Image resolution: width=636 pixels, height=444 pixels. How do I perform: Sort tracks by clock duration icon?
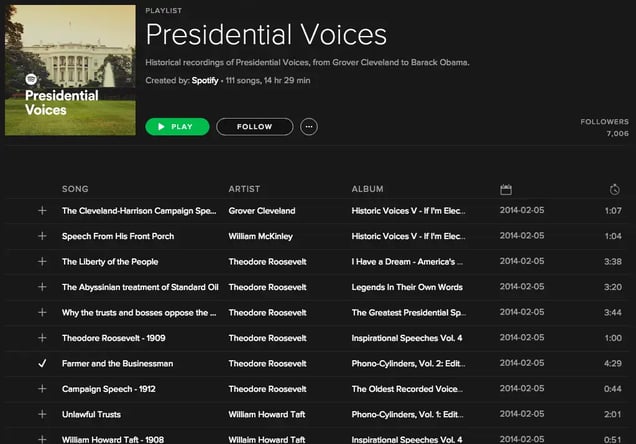(615, 189)
